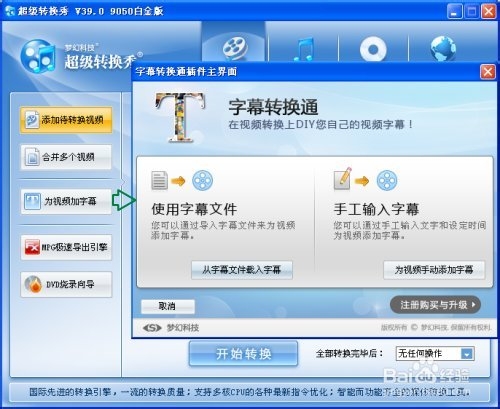Click the pencil notepad icon for manual subtitles
Image resolution: width=500 pixels, height=409 pixels.
[343, 179]
